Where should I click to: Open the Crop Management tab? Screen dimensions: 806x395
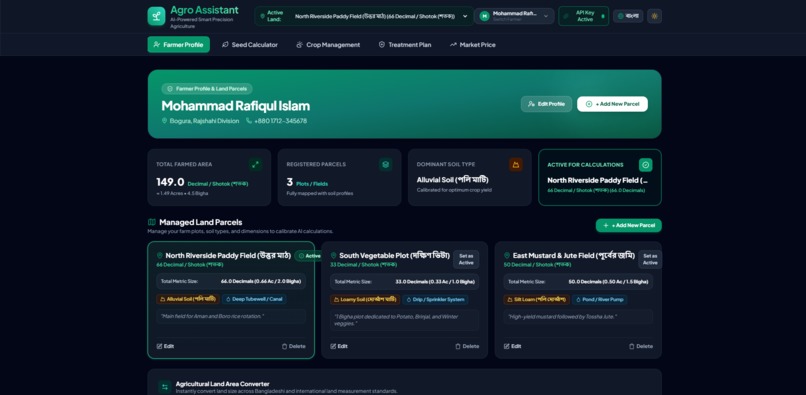click(x=328, y=45)
